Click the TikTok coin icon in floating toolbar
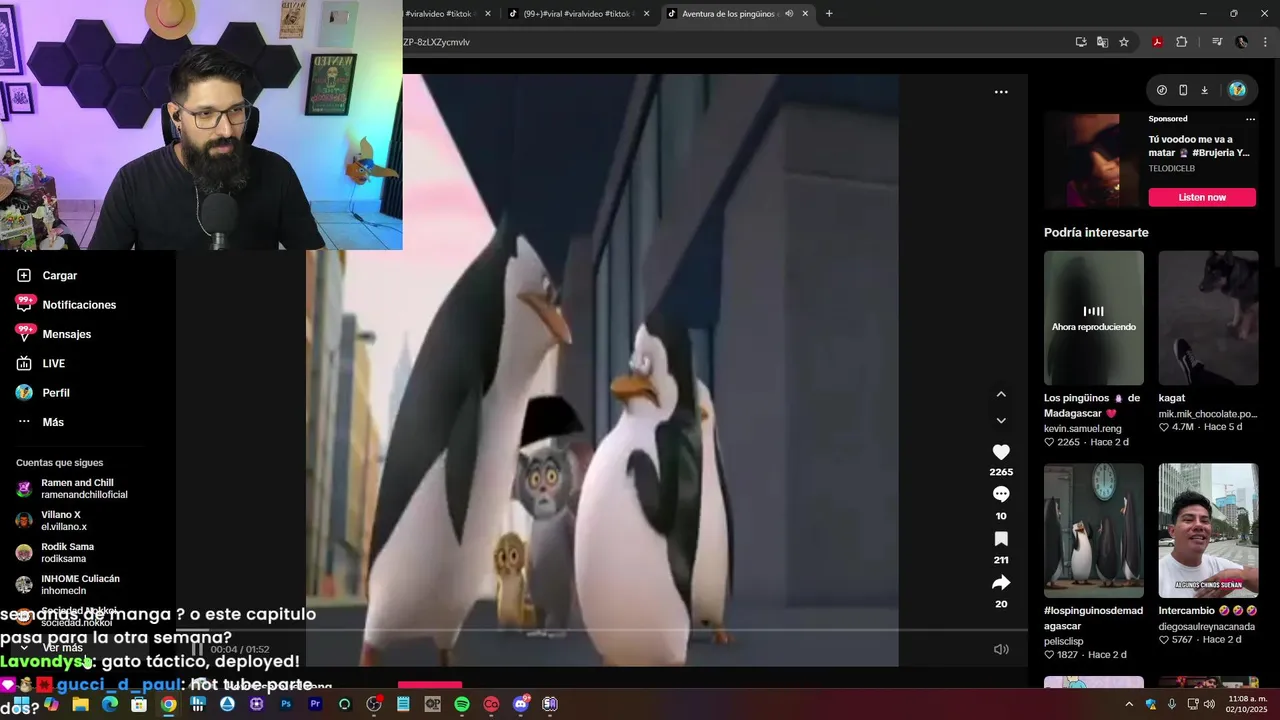Image resolution: width=1280 pixels, height=720 pixels. [x=1162, y=90]
